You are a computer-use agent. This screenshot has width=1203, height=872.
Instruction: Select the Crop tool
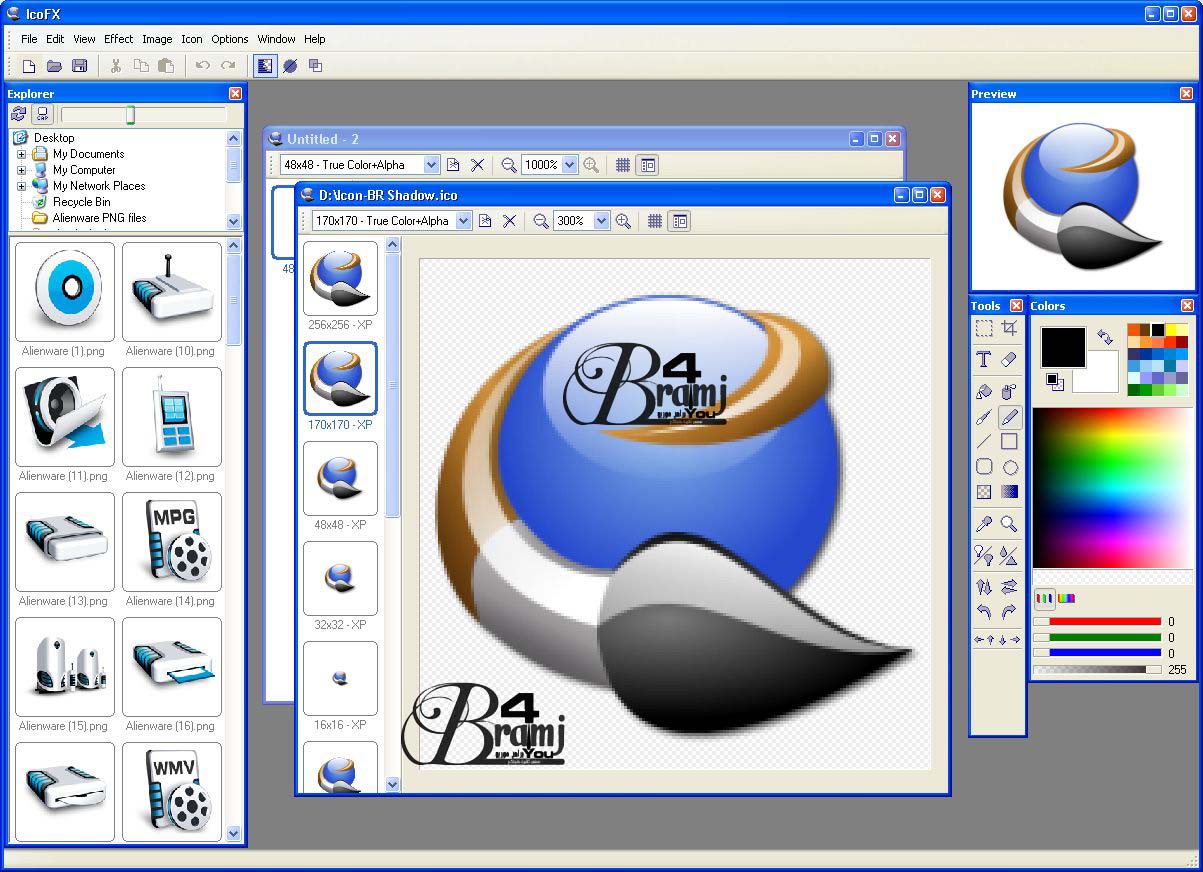click(1009, 329)
